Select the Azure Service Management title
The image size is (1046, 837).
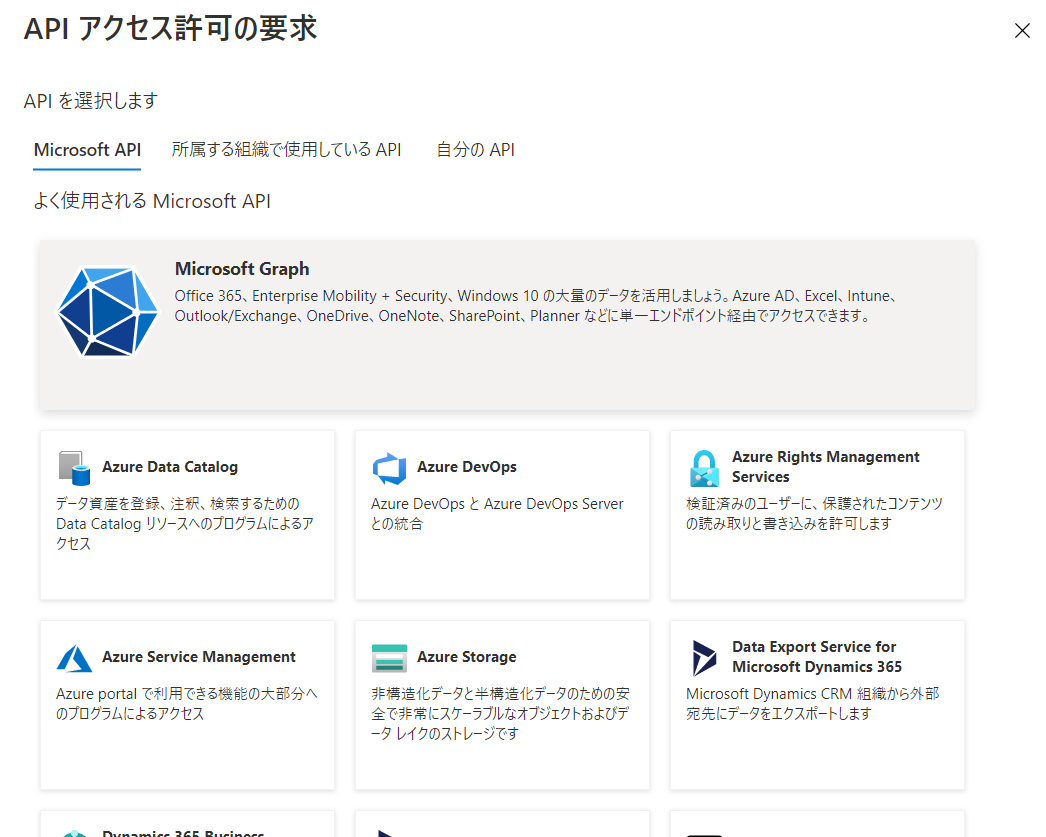point(199,657)
